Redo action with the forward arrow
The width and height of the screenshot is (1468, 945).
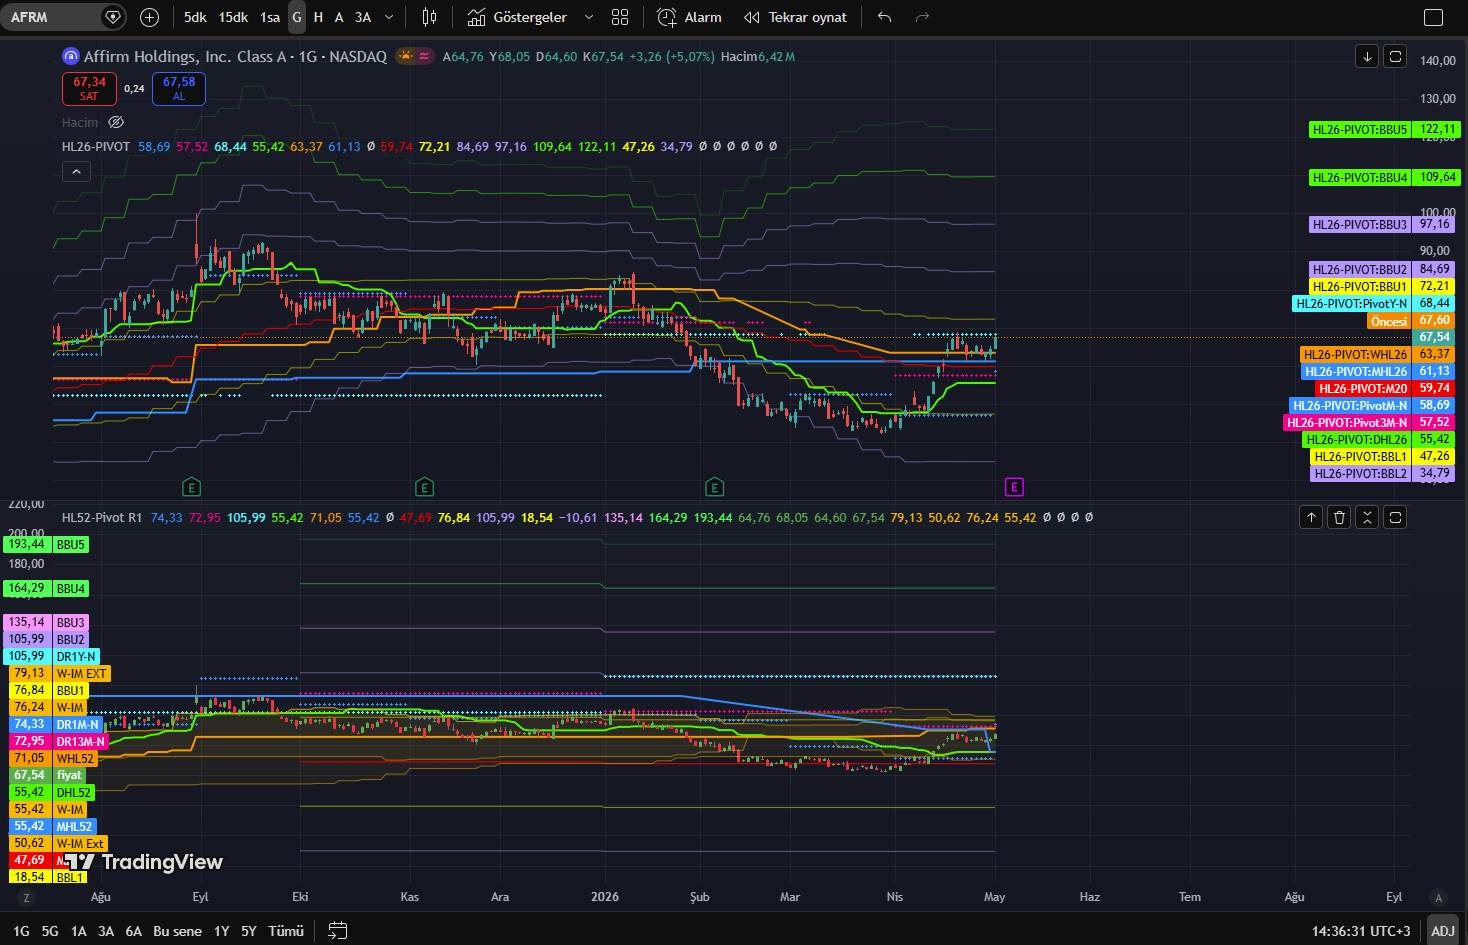pos(923,17)
